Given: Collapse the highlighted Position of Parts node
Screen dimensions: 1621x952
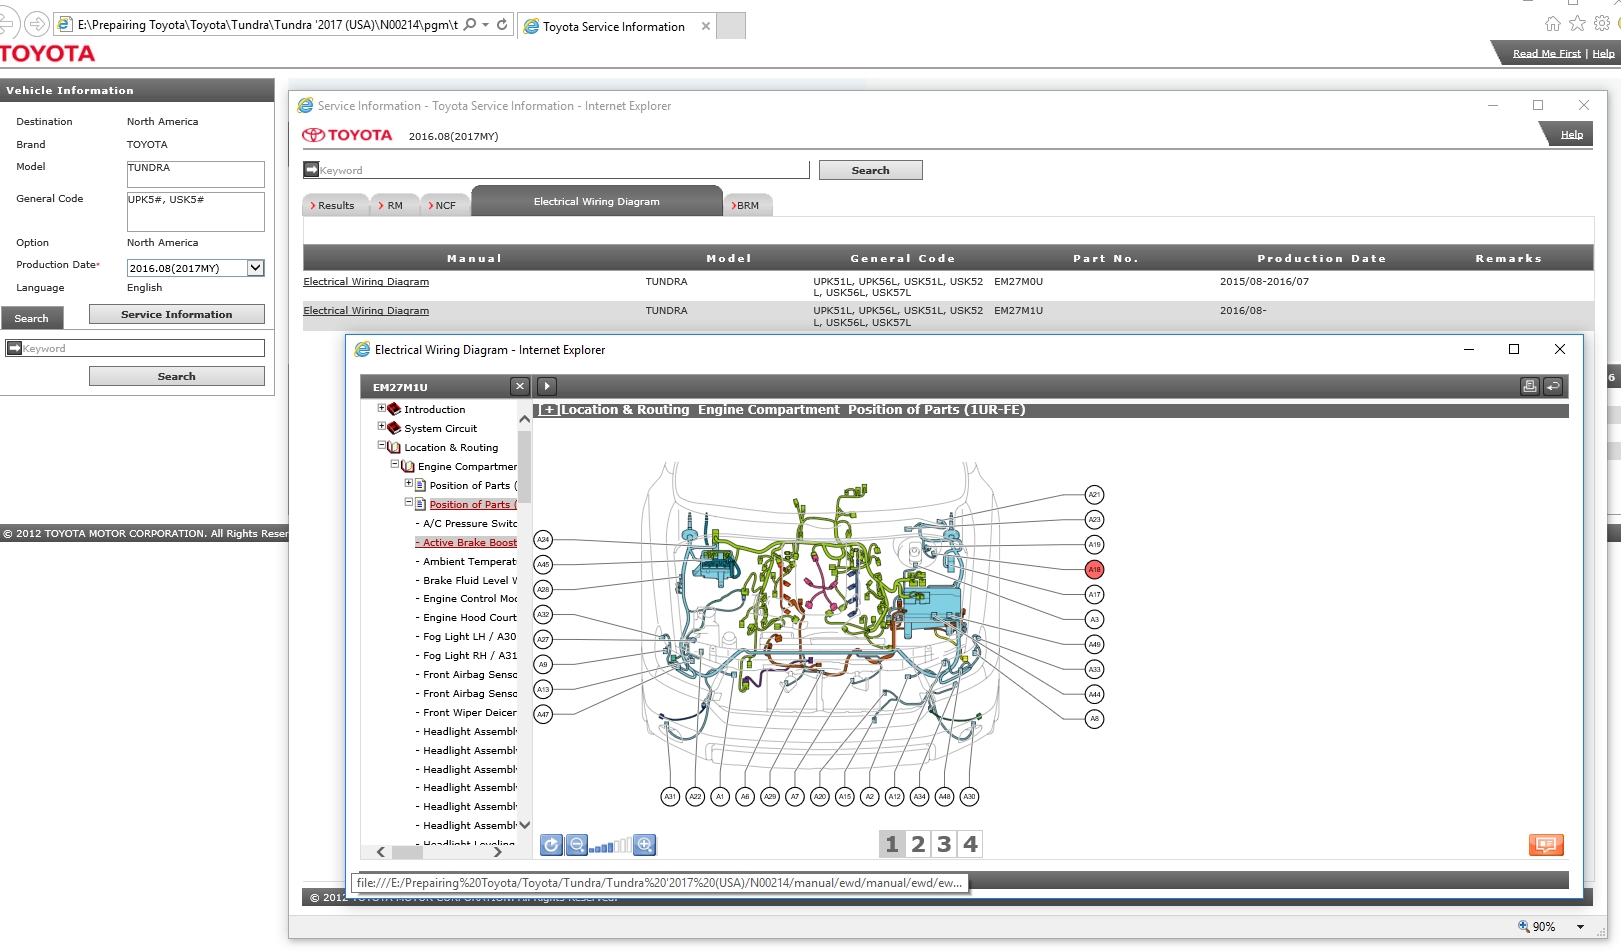Looking at the screenshot, I should (408, 503).
